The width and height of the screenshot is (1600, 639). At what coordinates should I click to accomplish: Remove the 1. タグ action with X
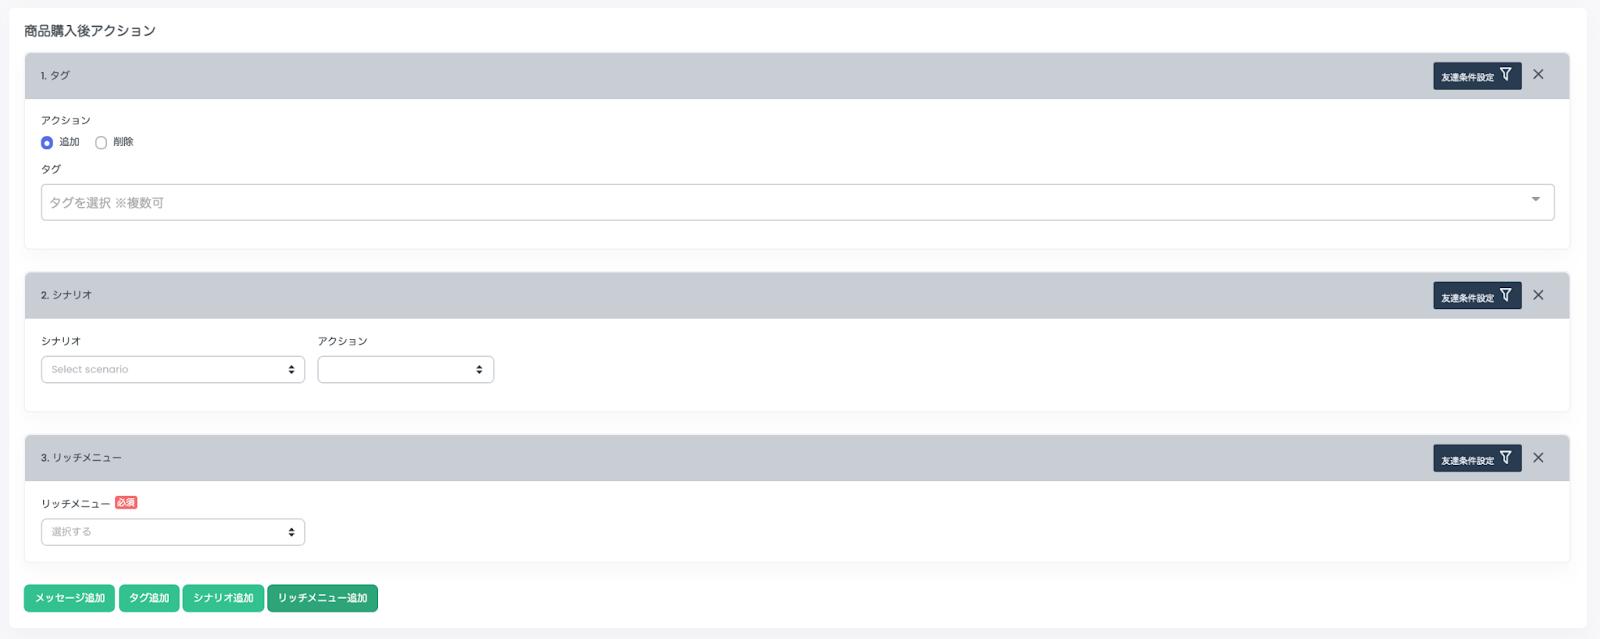point(1538,75)
